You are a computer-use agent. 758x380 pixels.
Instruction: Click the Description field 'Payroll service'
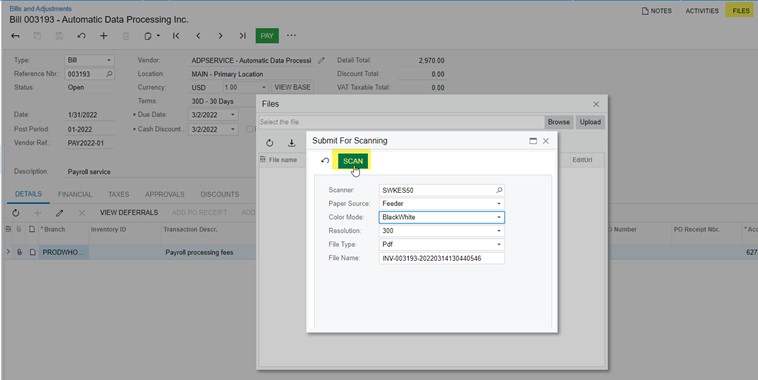tap(160, 172)
